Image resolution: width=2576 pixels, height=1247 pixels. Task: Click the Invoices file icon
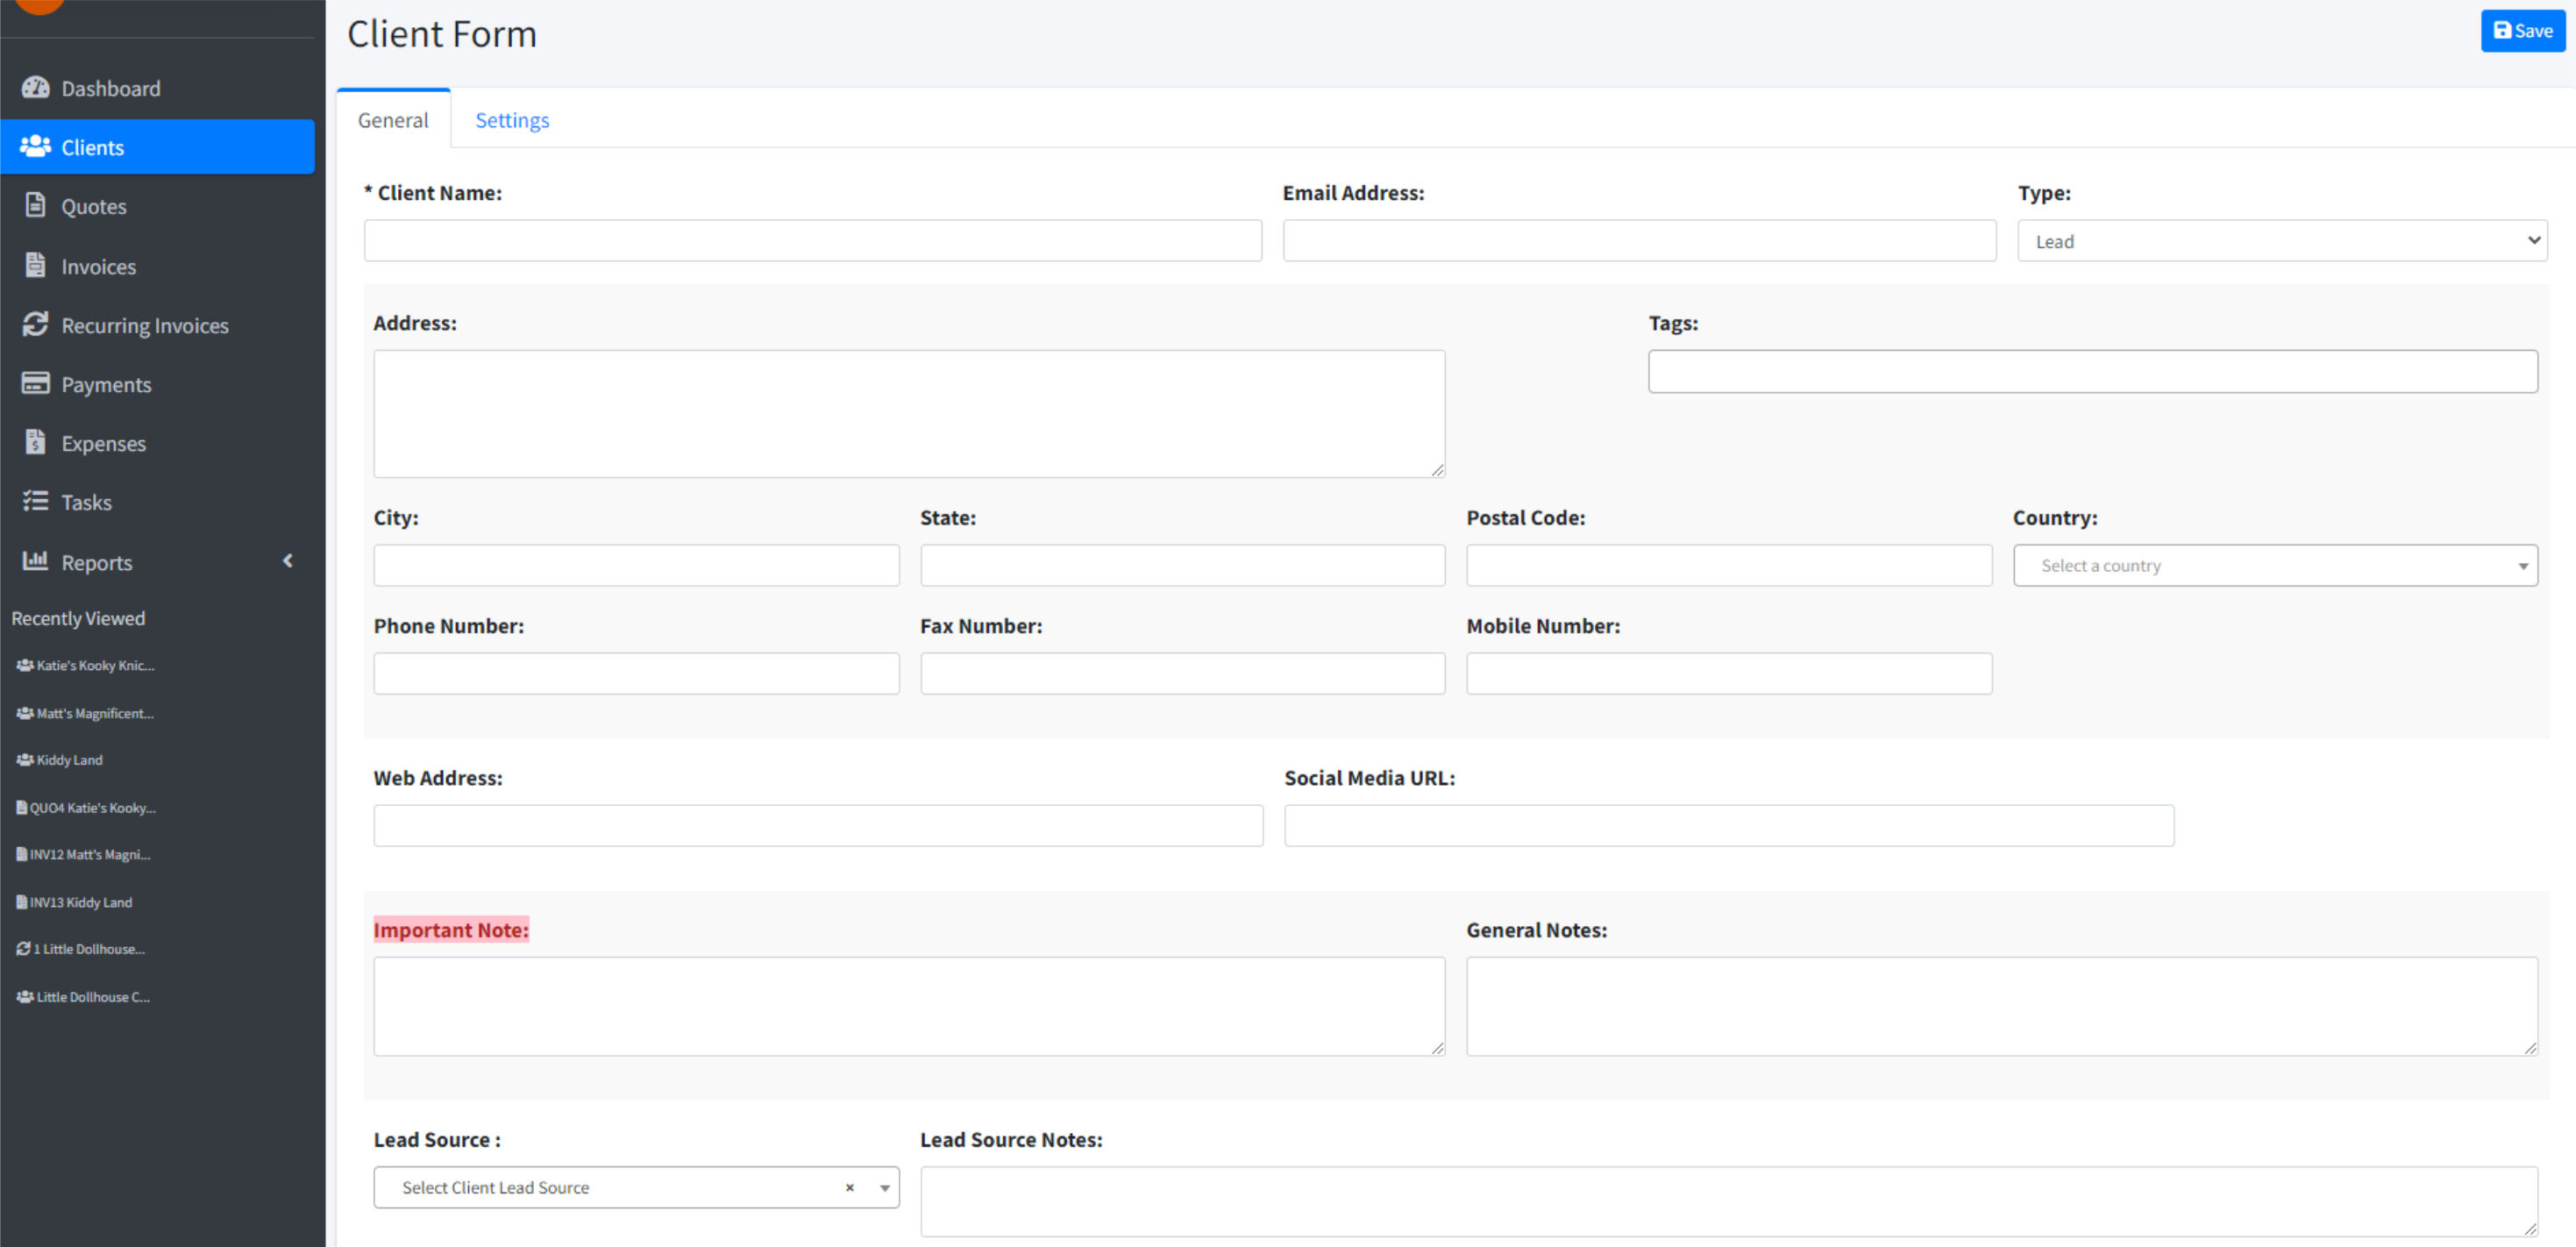35,266
